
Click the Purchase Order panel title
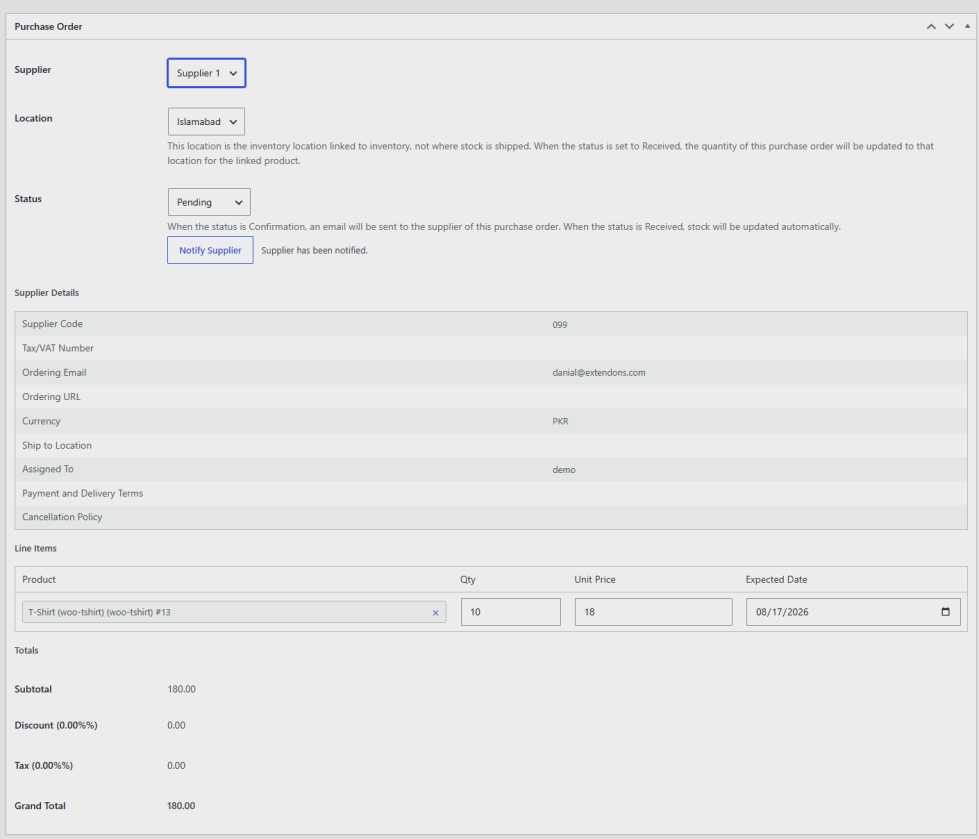(48, 26)
